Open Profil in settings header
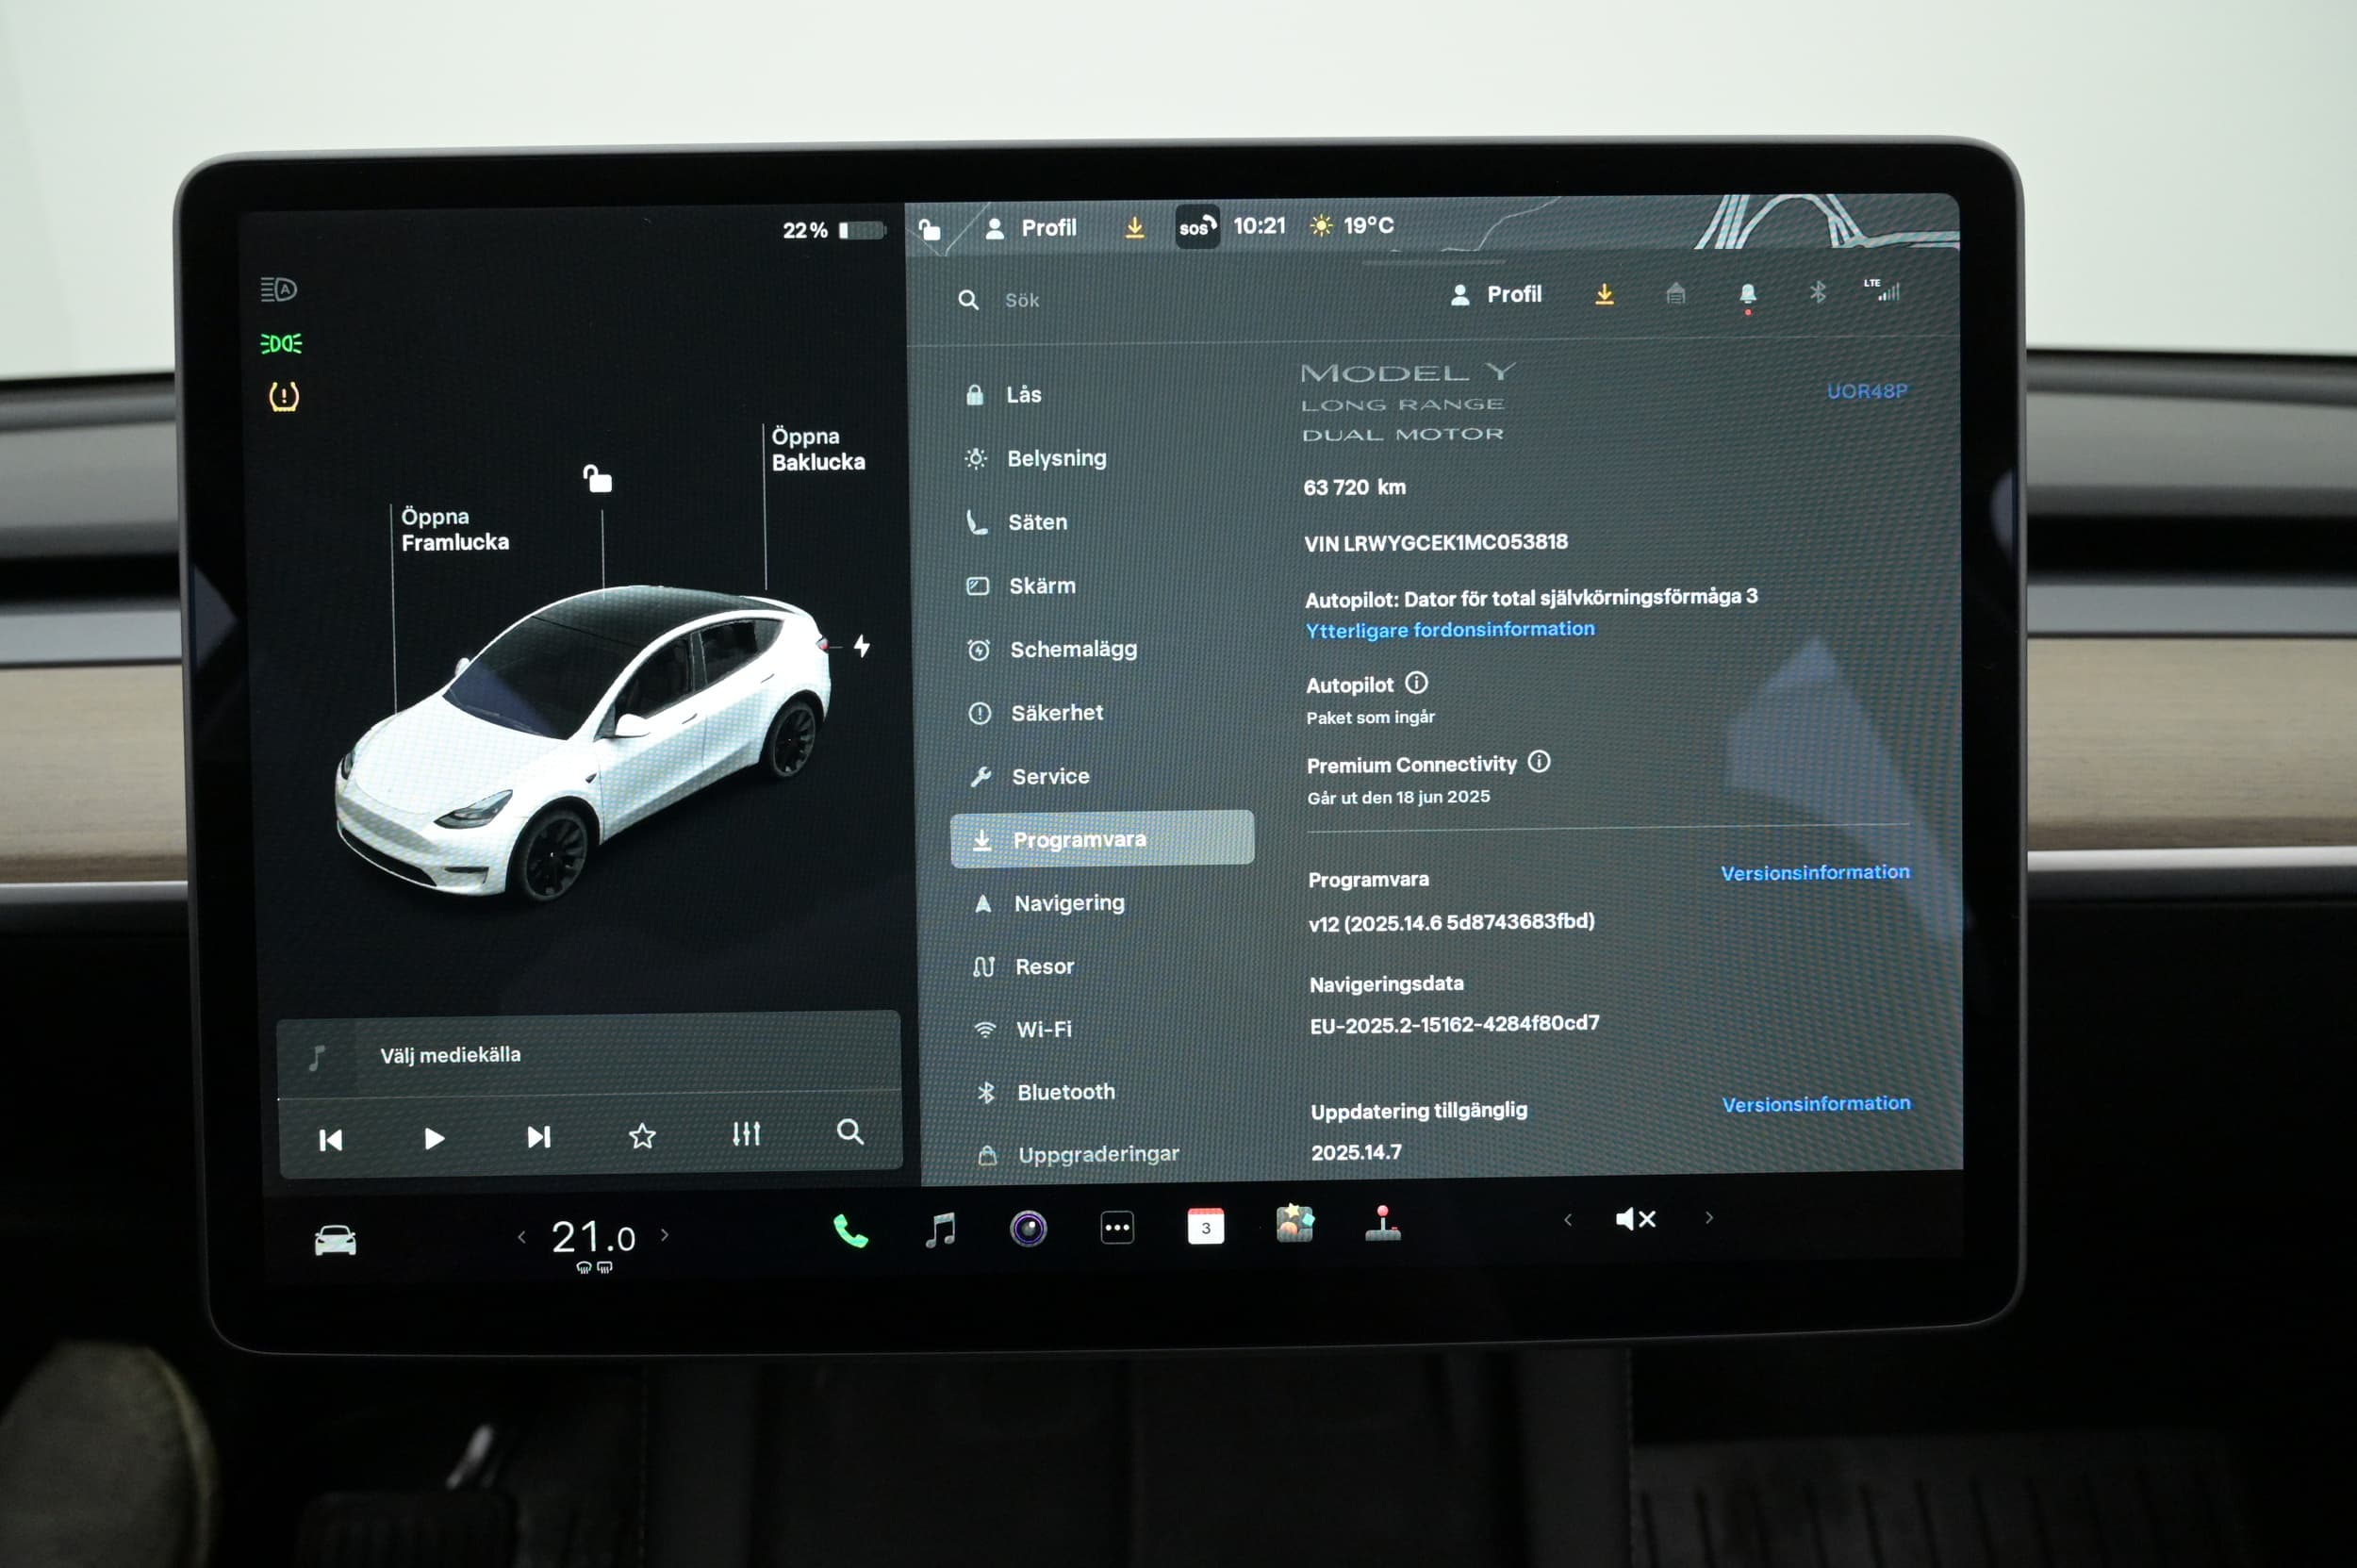2357x1568 pixels. 1496,294
